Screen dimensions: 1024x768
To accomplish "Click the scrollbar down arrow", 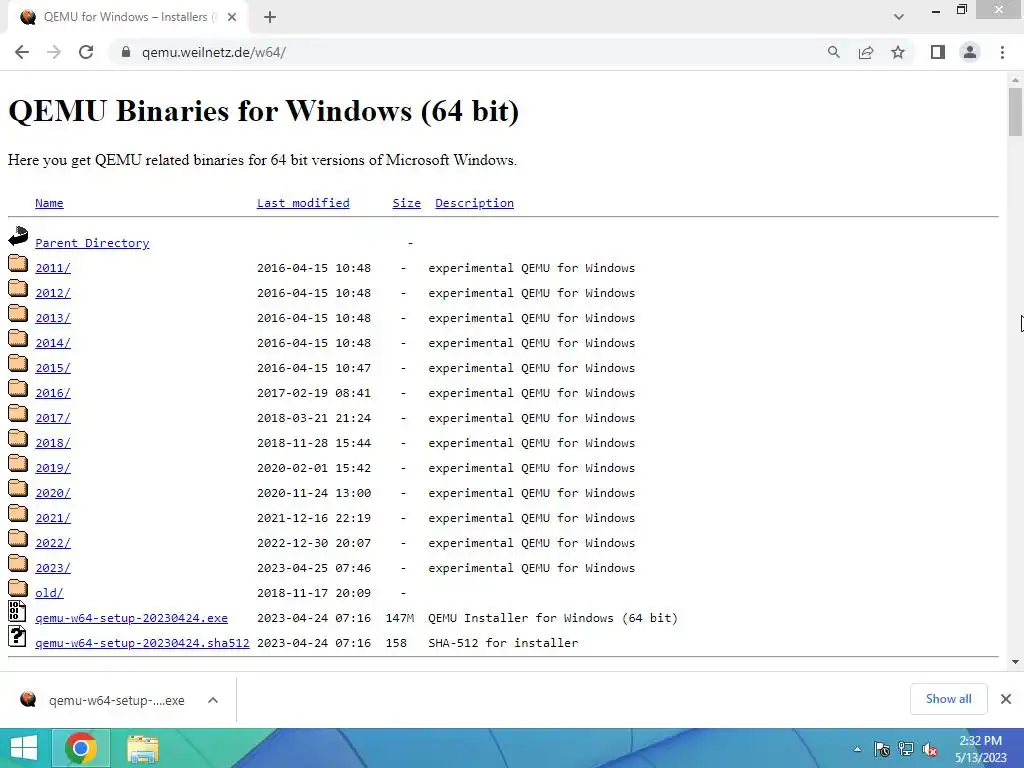I will 1015,662.
